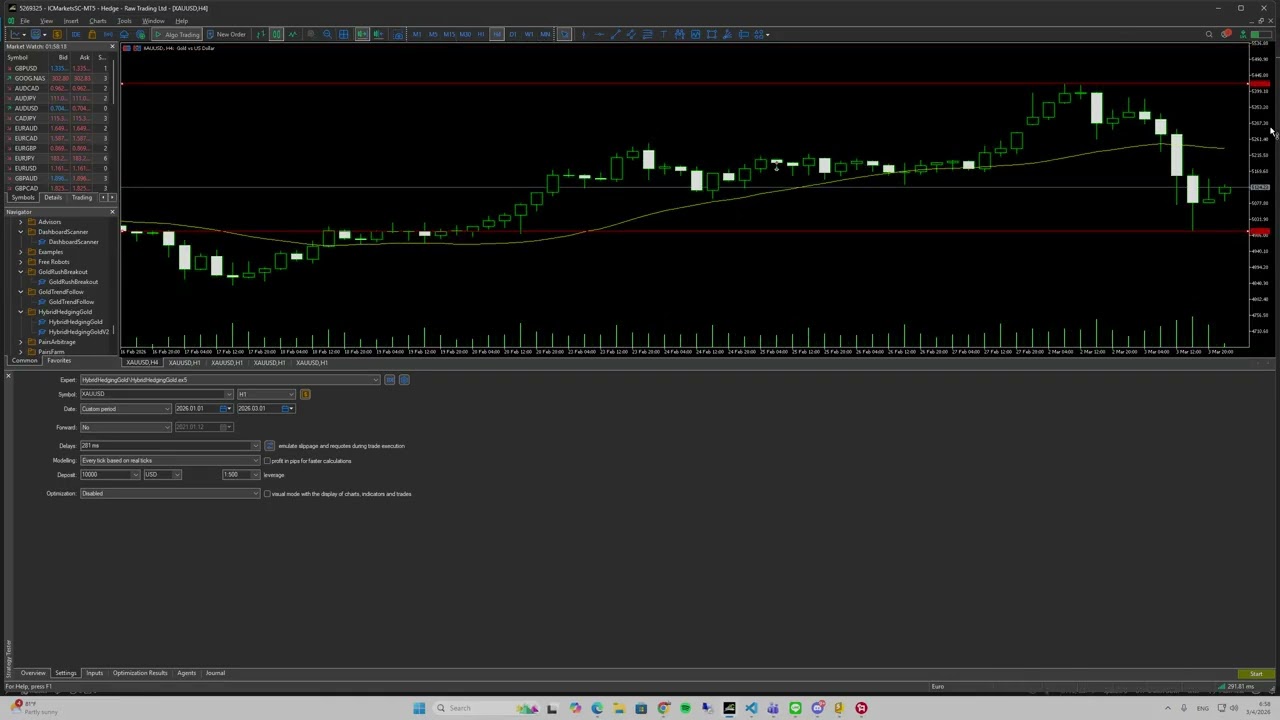The height and width of the screenshot is (720, 1280).
Task: Open the leverage 1:500 dropdown
Action: [x=241, y=475]
